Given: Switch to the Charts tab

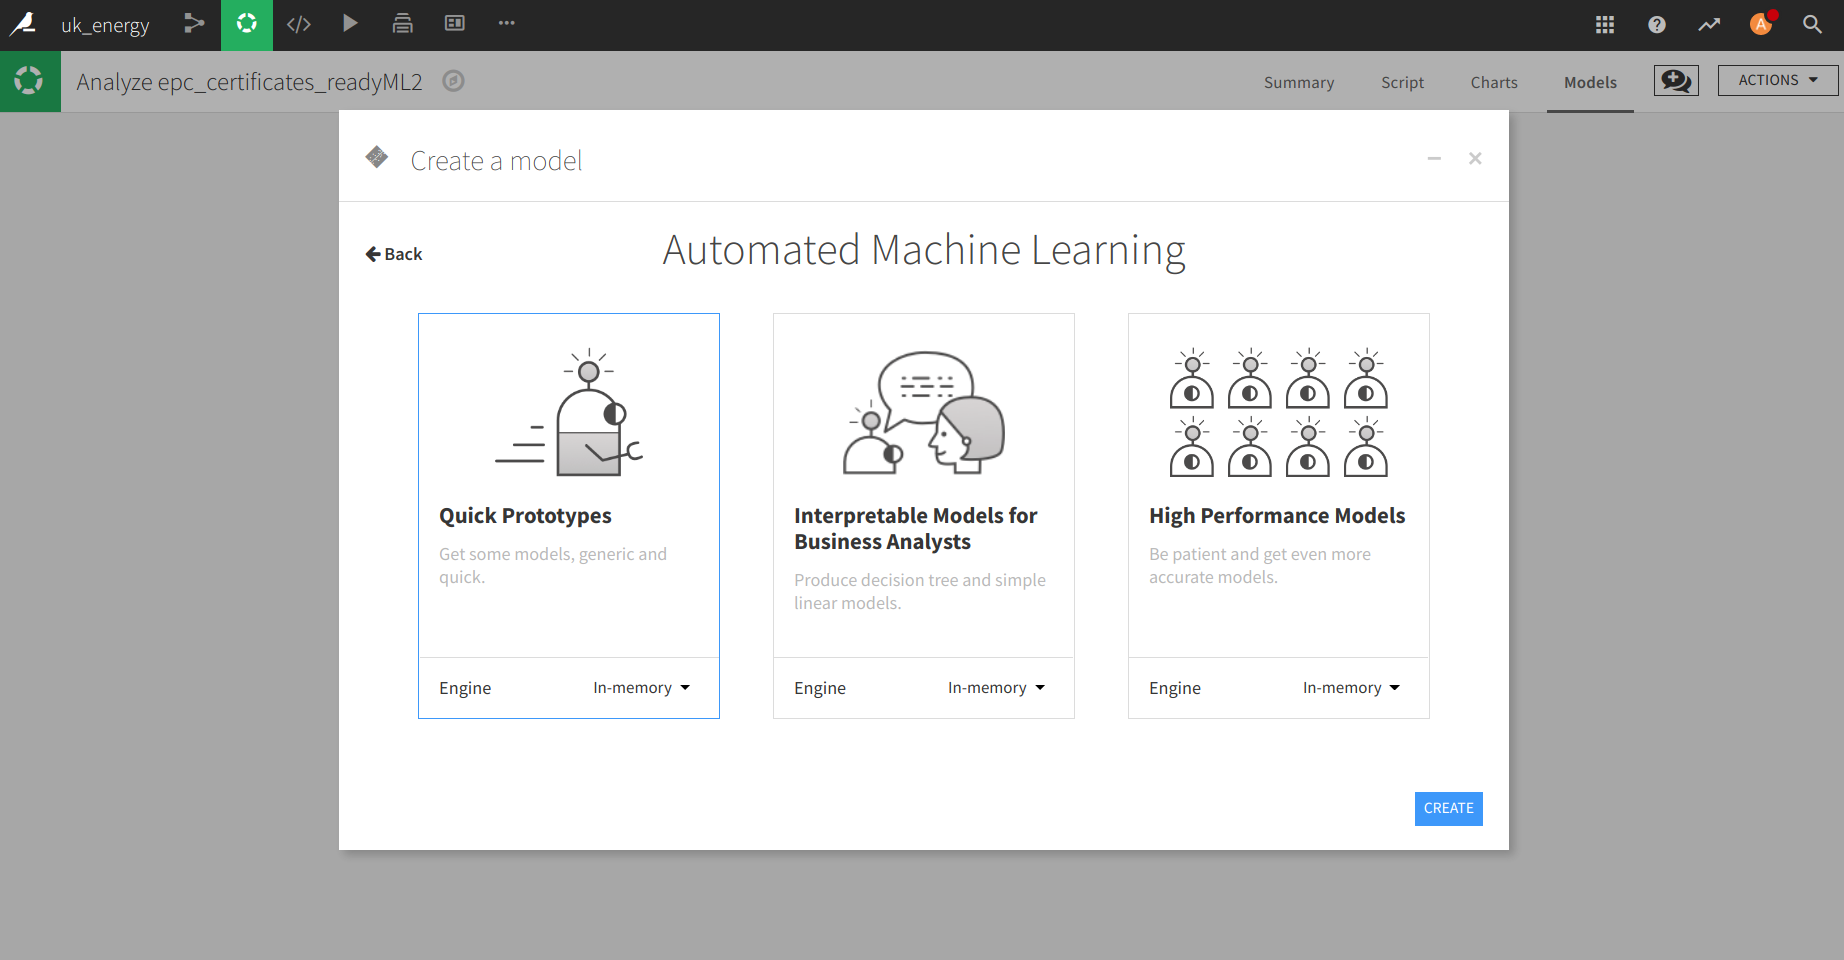Looking at the screenshot, I should tap(1493, 83).
